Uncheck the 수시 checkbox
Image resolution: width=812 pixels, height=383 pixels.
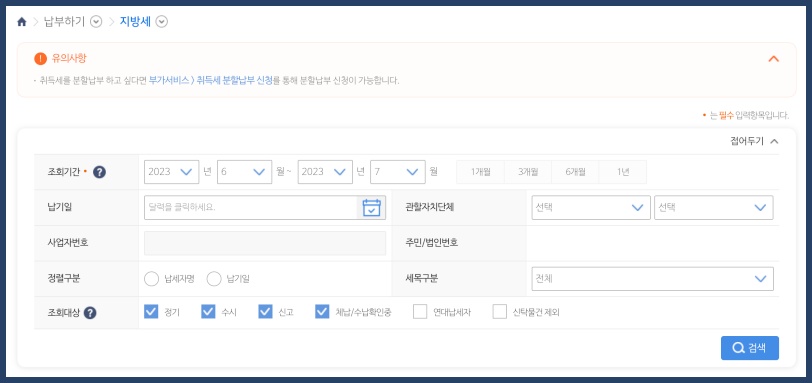click(x=208, y=312)
